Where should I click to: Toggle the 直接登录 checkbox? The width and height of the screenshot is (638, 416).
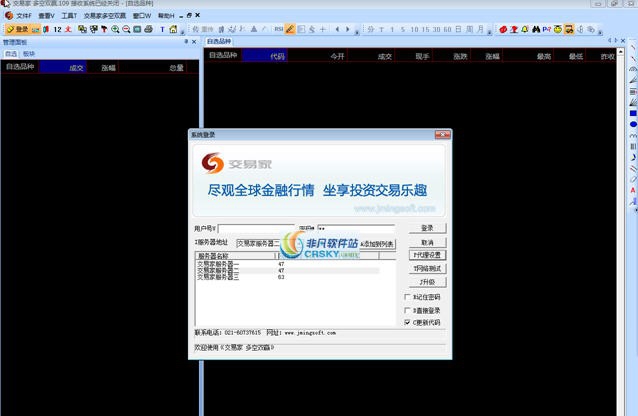407,310
